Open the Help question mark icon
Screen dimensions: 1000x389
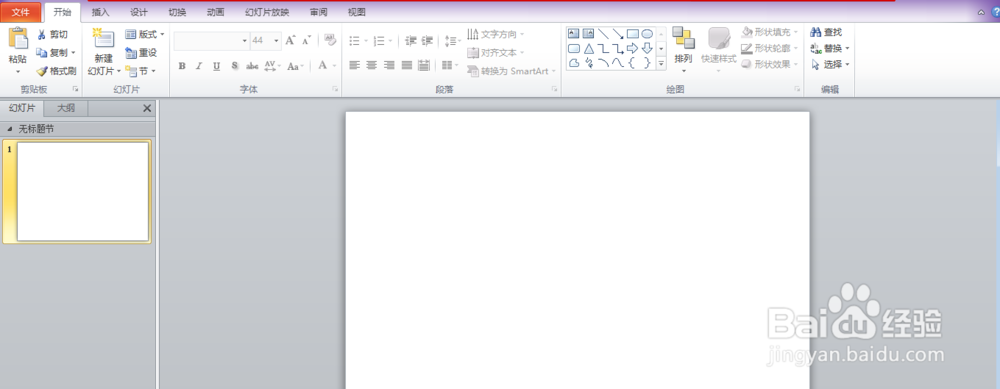coord(996,12)
